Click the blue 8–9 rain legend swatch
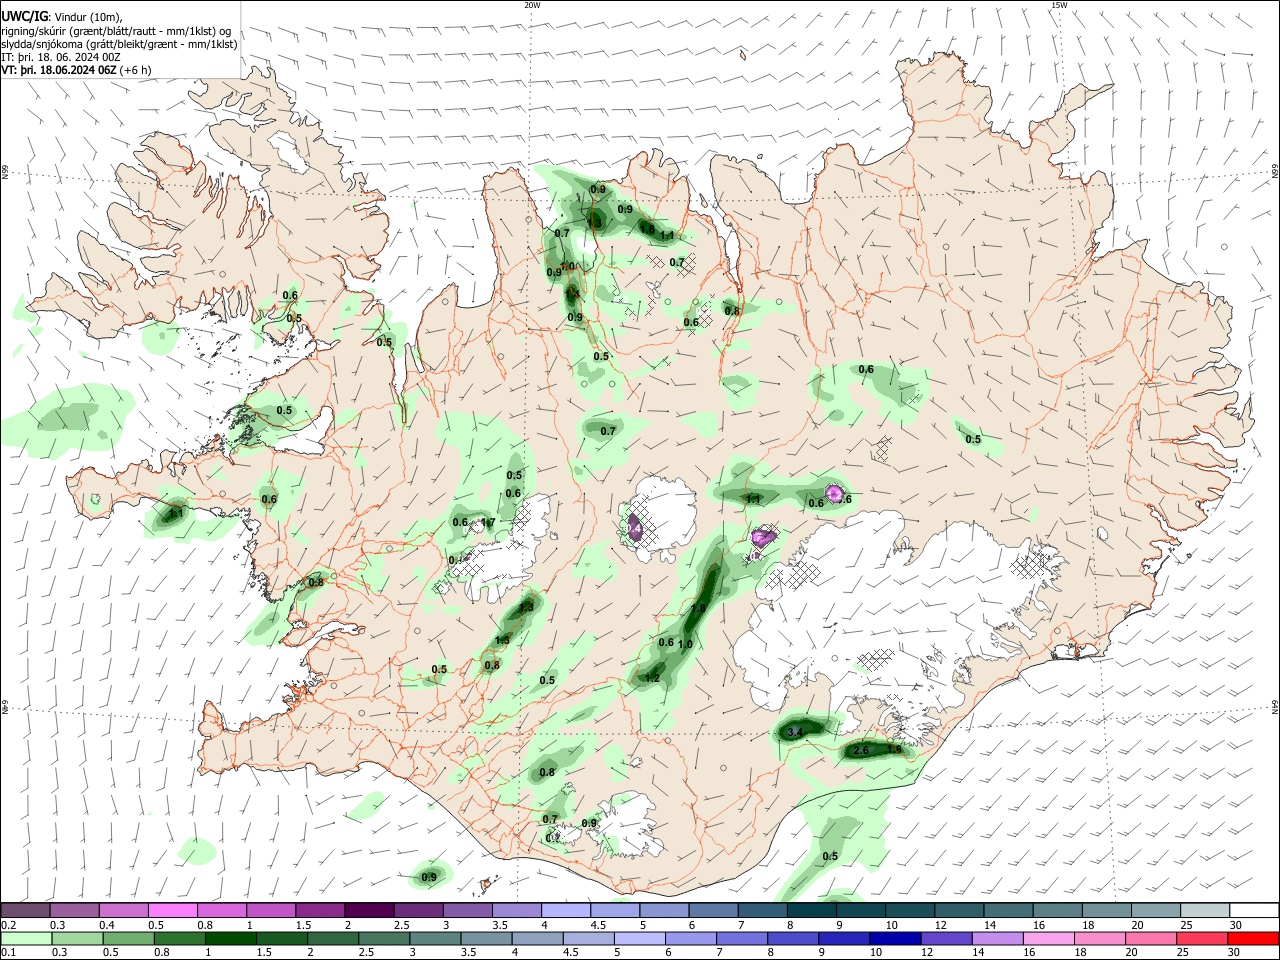Screen dimensions: 1280x960 click(x=791, y=938)
